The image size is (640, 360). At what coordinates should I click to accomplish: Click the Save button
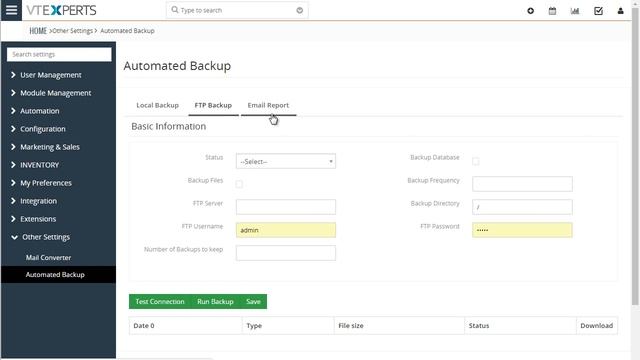pos(253,302)
